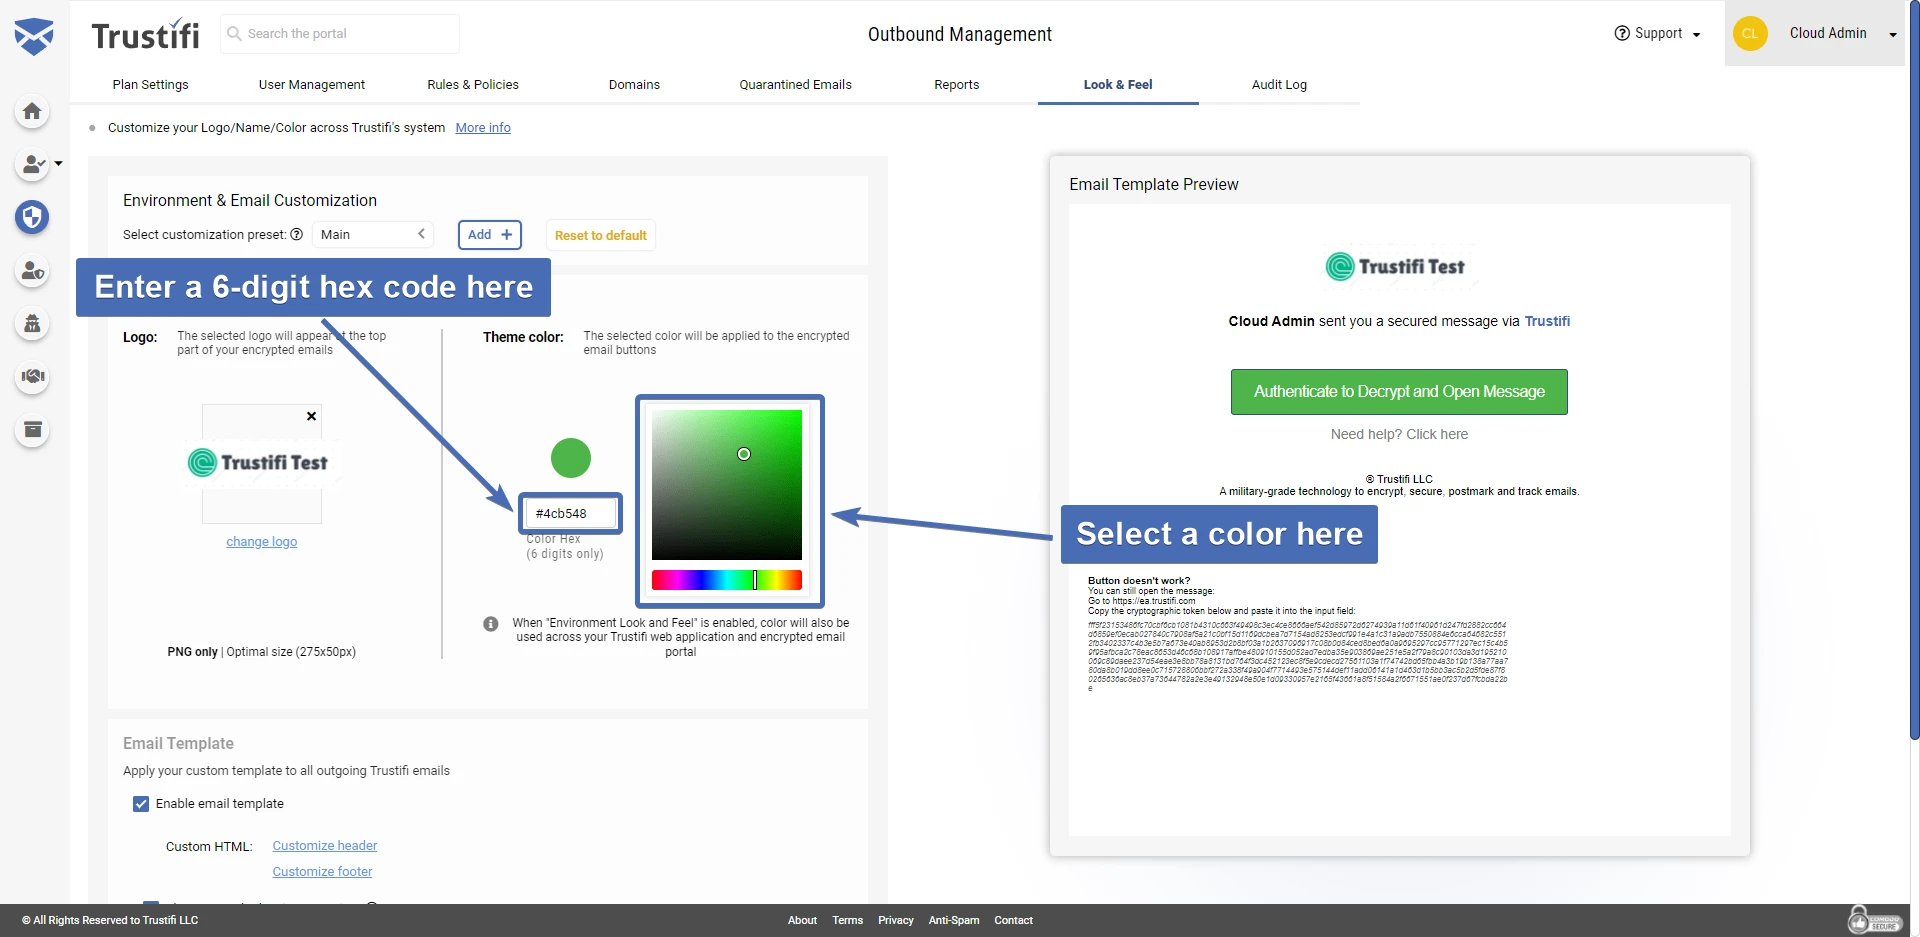Open the 'Main' preset selector
This screenshot has height=937, width=1920.
(371, 234)
